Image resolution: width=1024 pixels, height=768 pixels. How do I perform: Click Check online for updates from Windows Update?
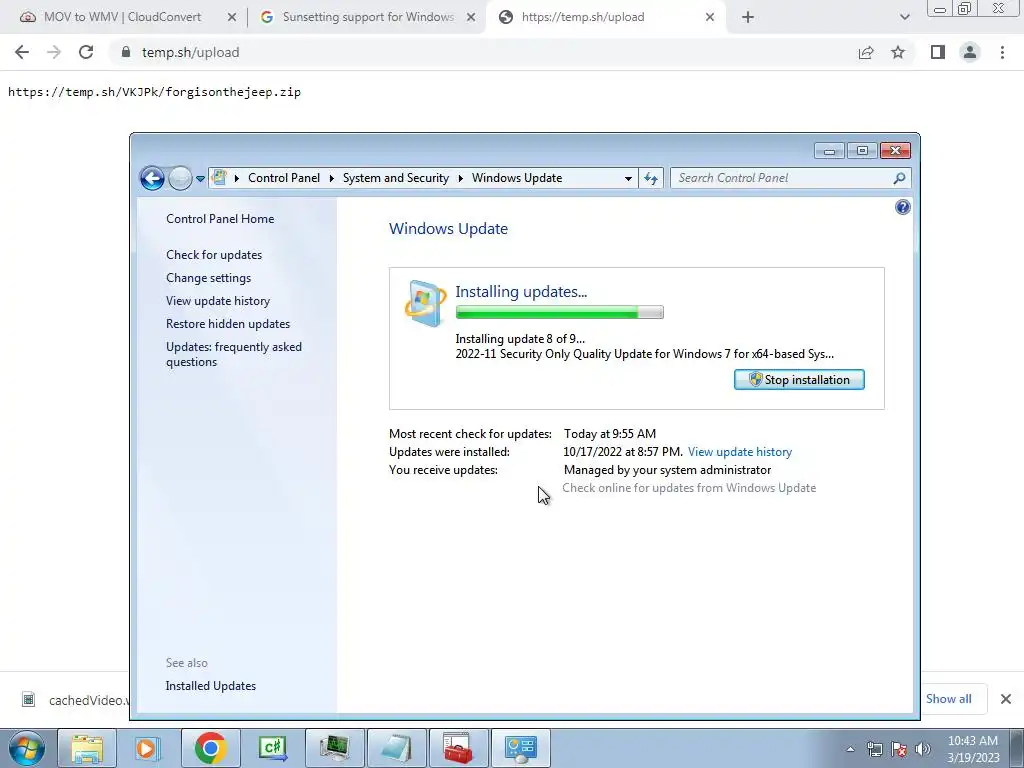[689, 488]
